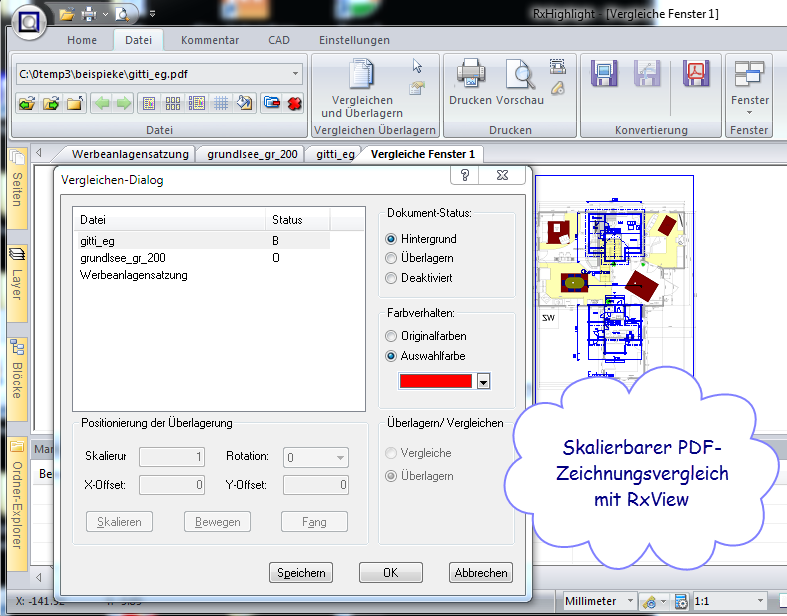Click the Vergleichen und Überlagern document icon
Screen dimensions: 787x616
pos(361,73)
